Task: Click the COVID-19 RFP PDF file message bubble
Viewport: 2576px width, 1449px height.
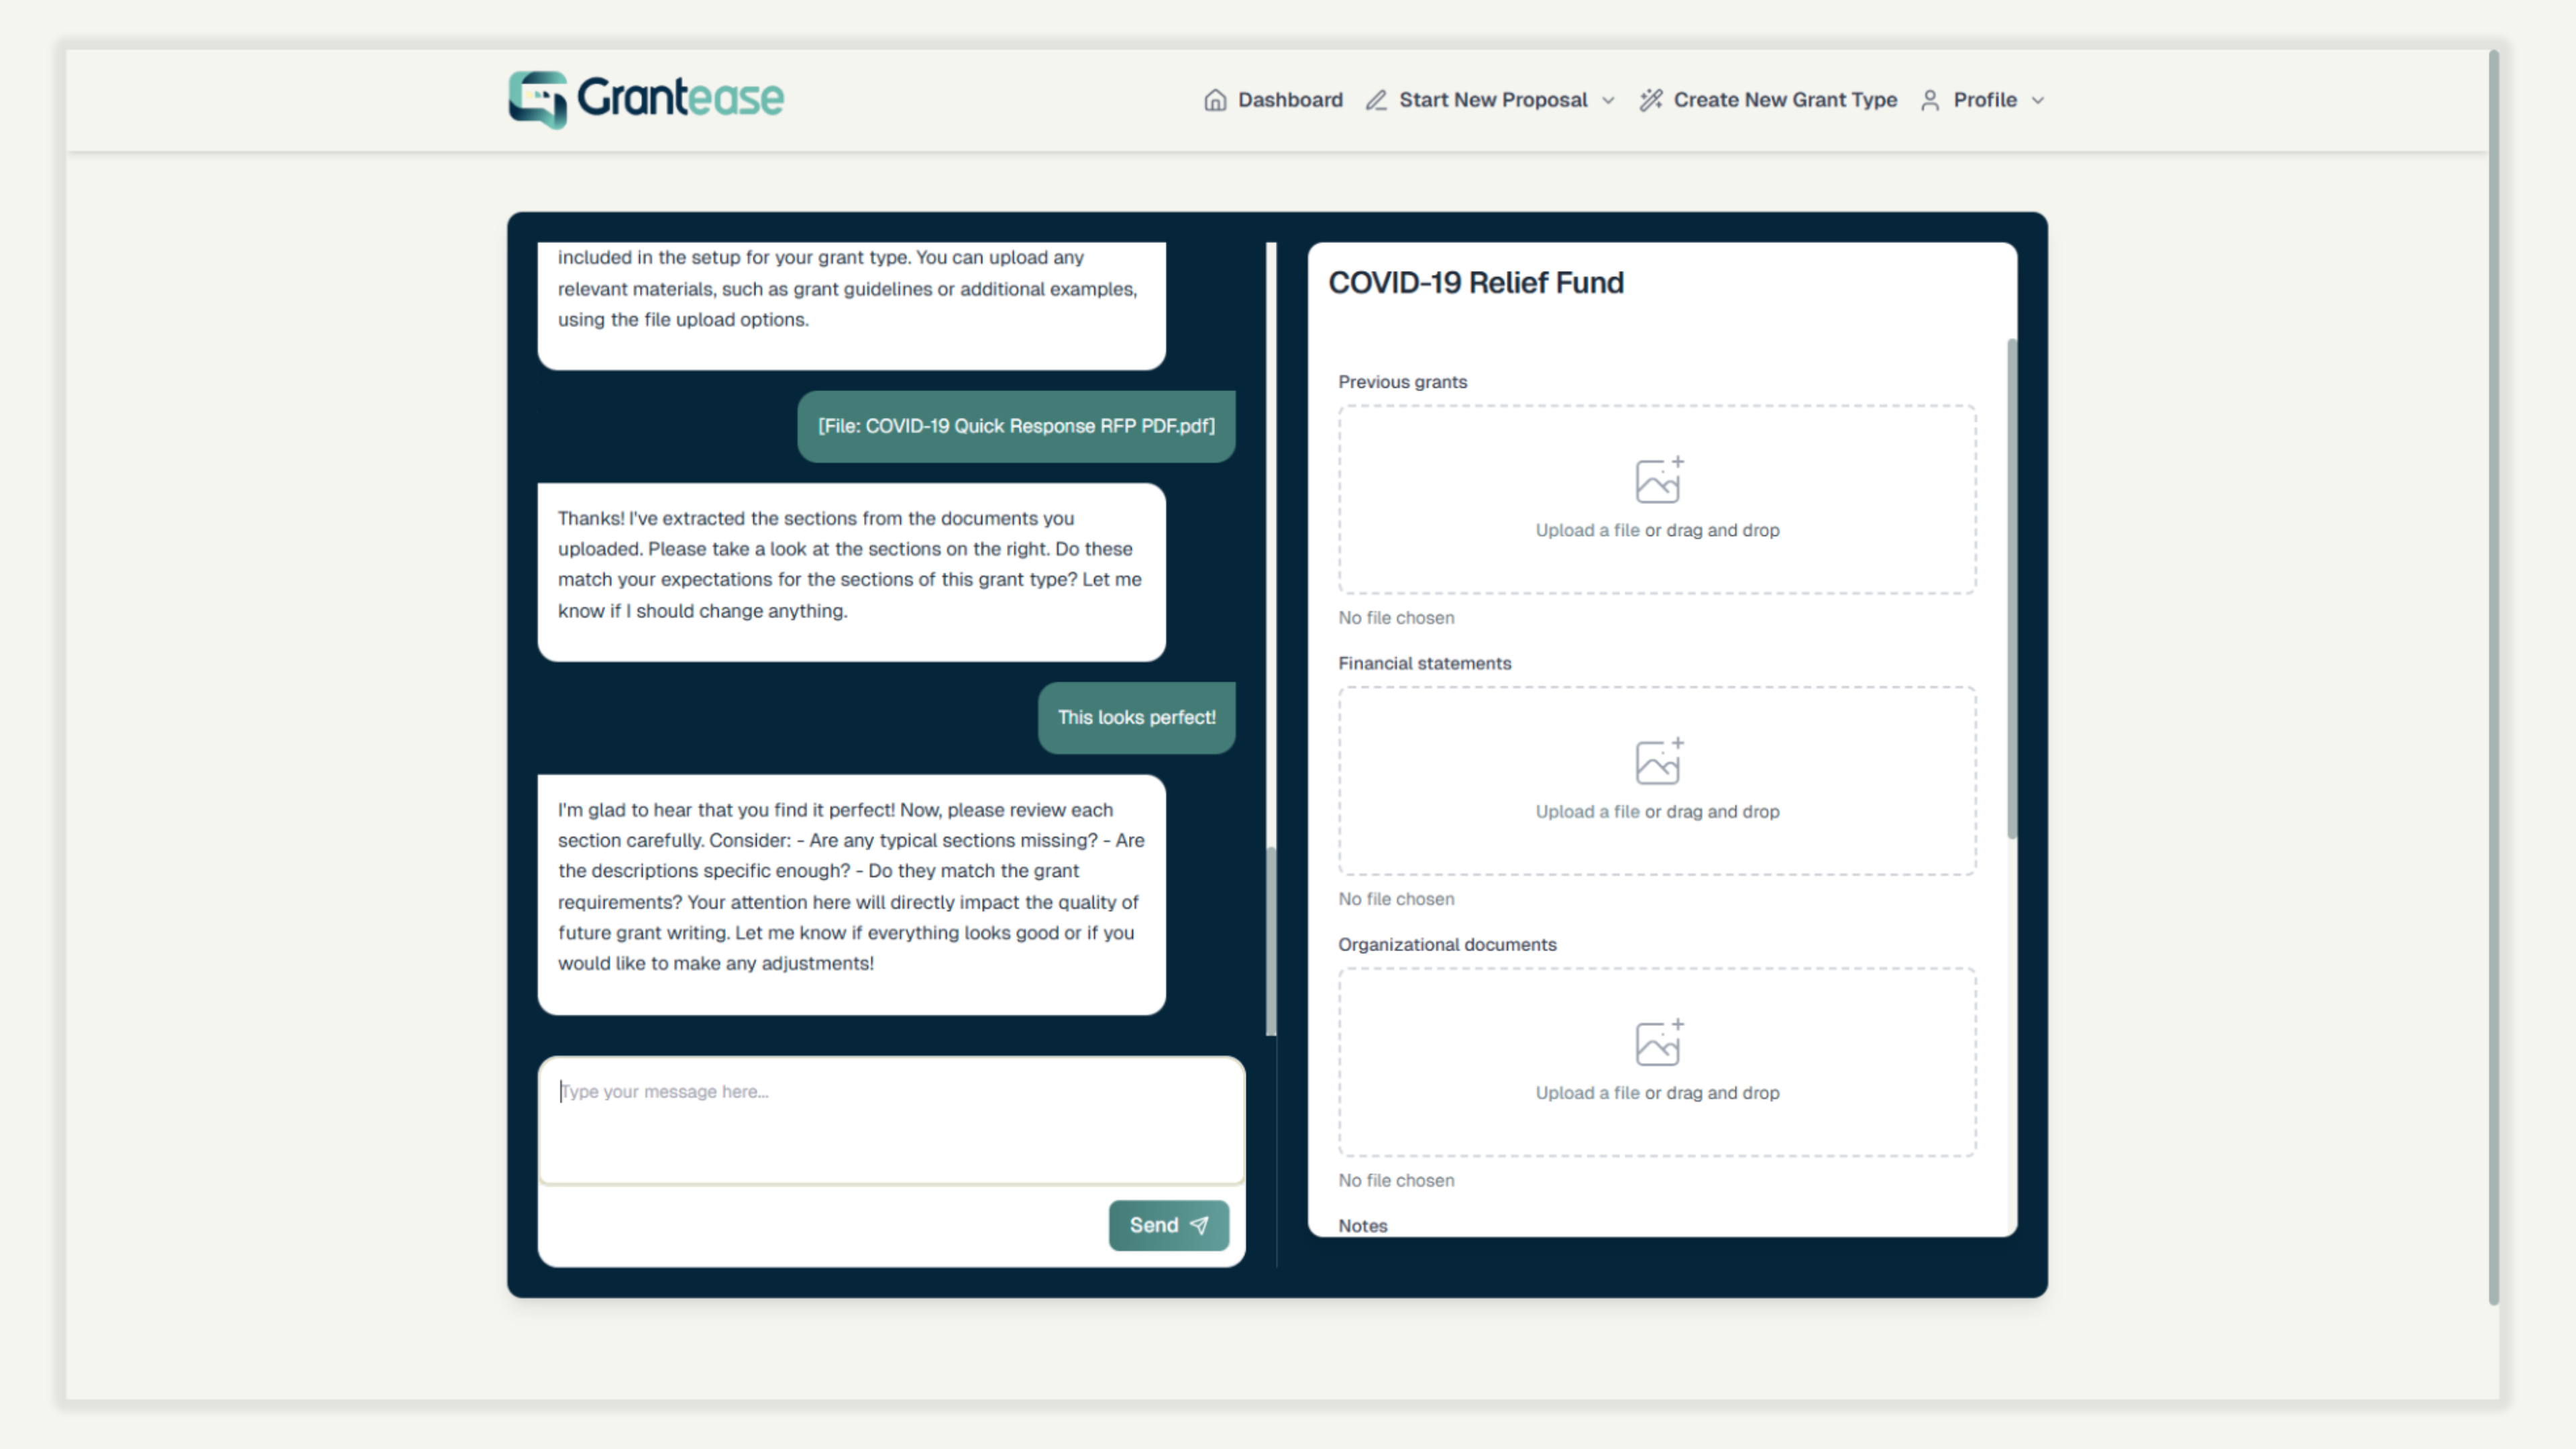Action: 1015,426
